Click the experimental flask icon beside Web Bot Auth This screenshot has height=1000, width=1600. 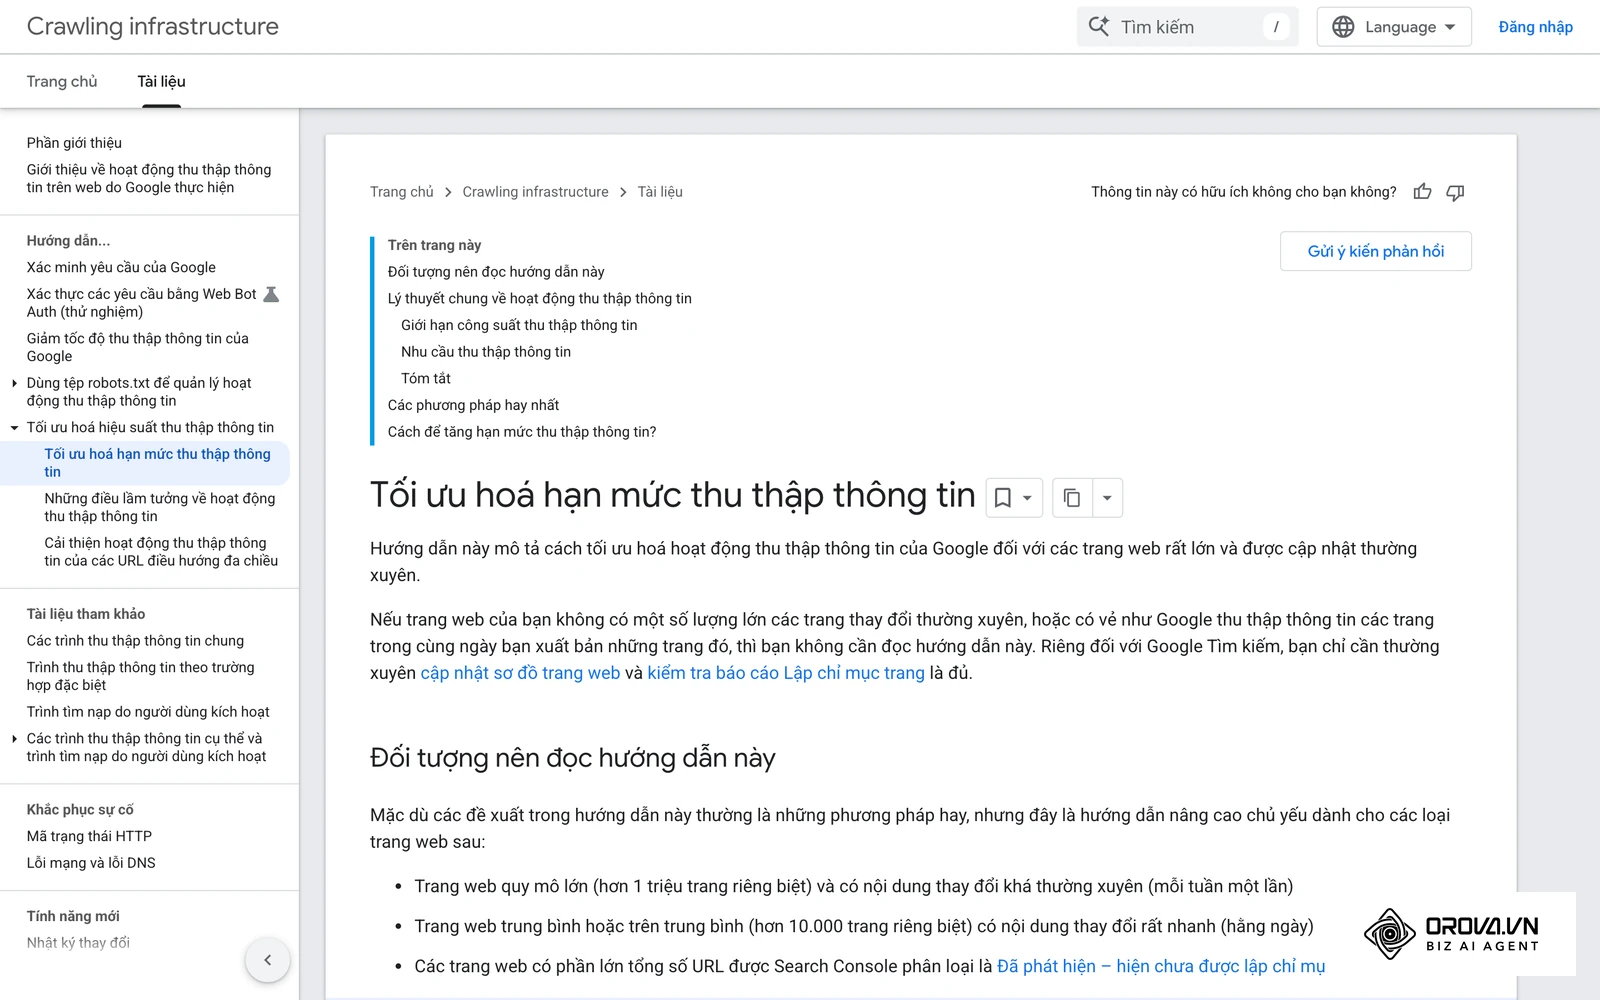270,294
